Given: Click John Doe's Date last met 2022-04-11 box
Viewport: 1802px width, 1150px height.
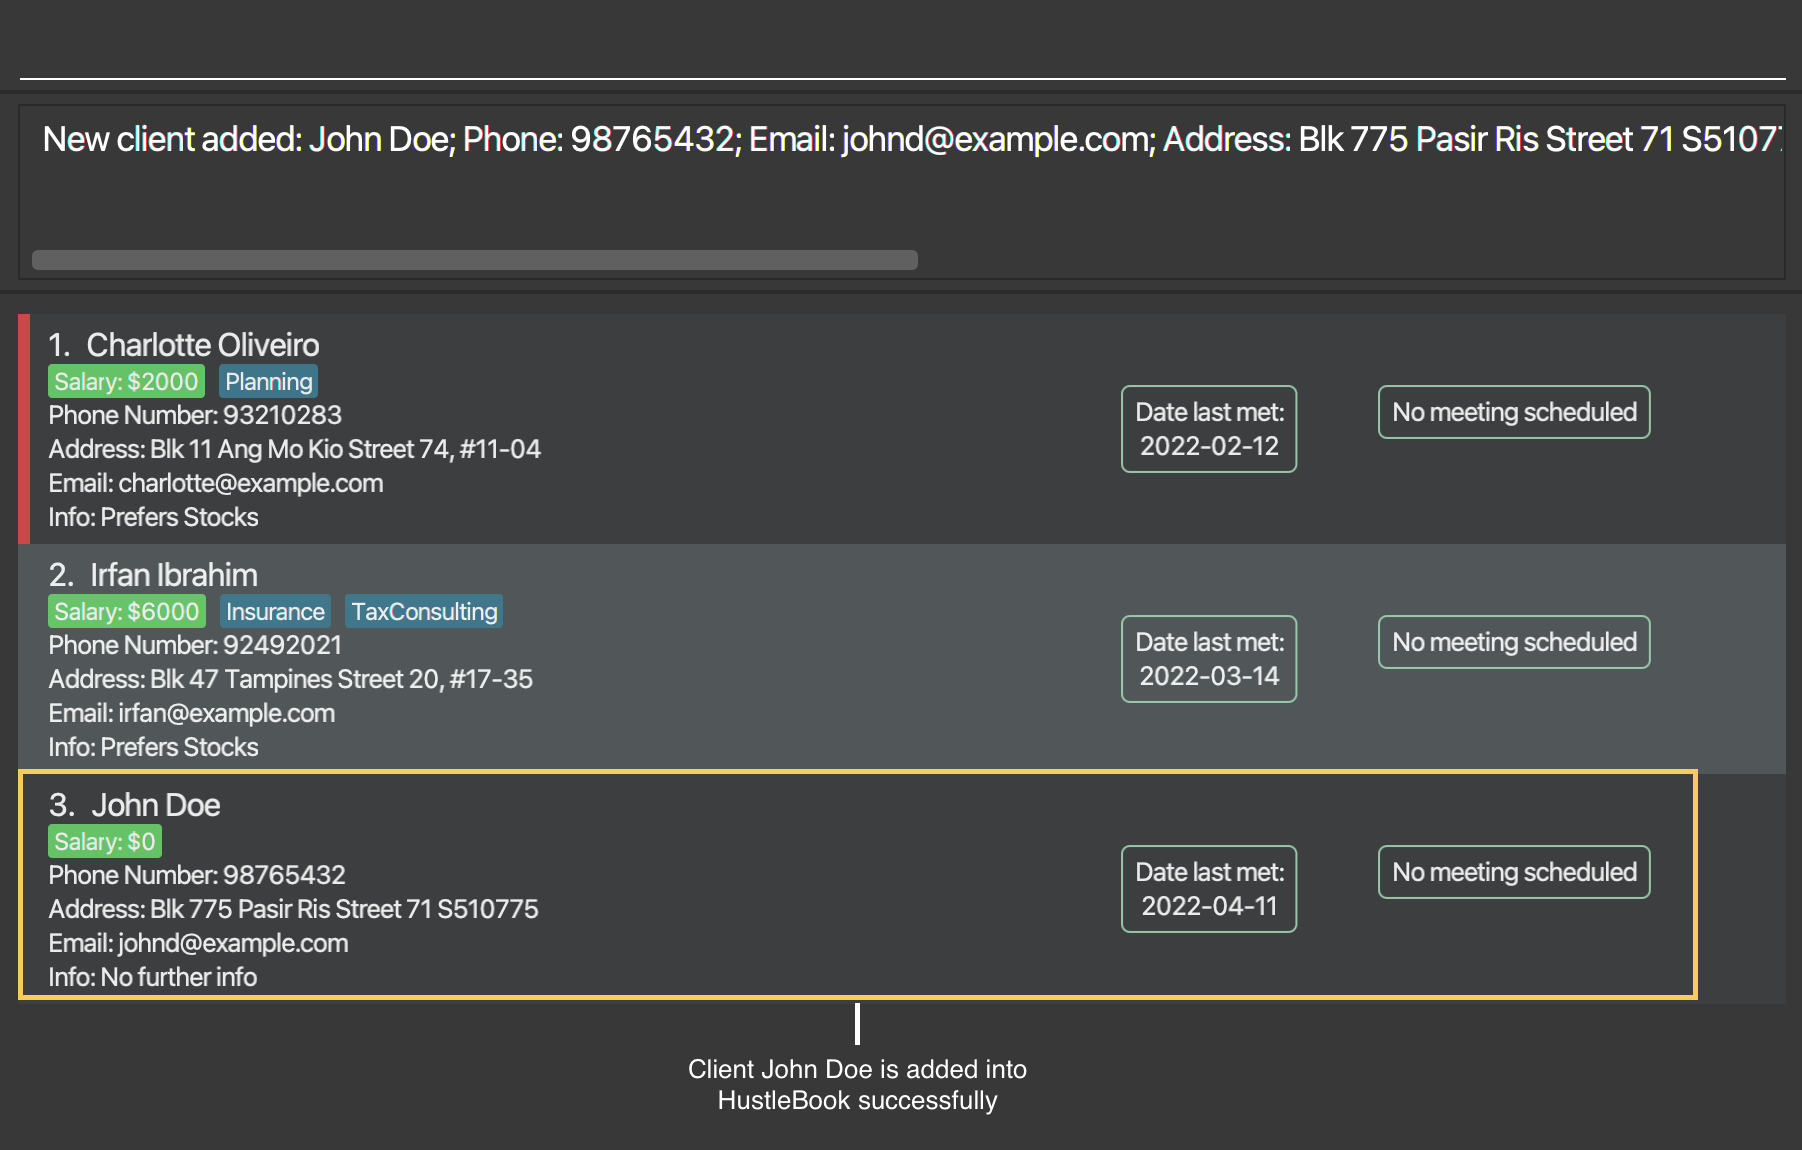Looking at the screenshot, I should coord(1209,889).
